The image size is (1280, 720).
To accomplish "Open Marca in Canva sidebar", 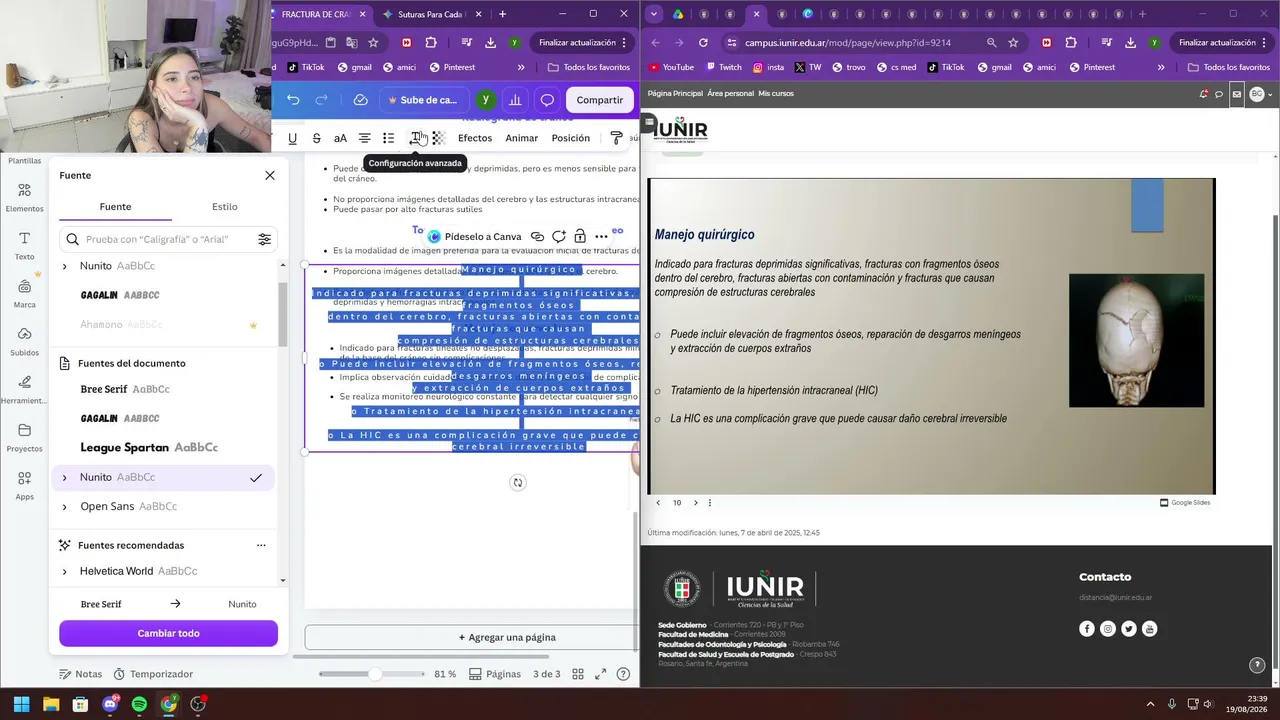I will point(24,293).
